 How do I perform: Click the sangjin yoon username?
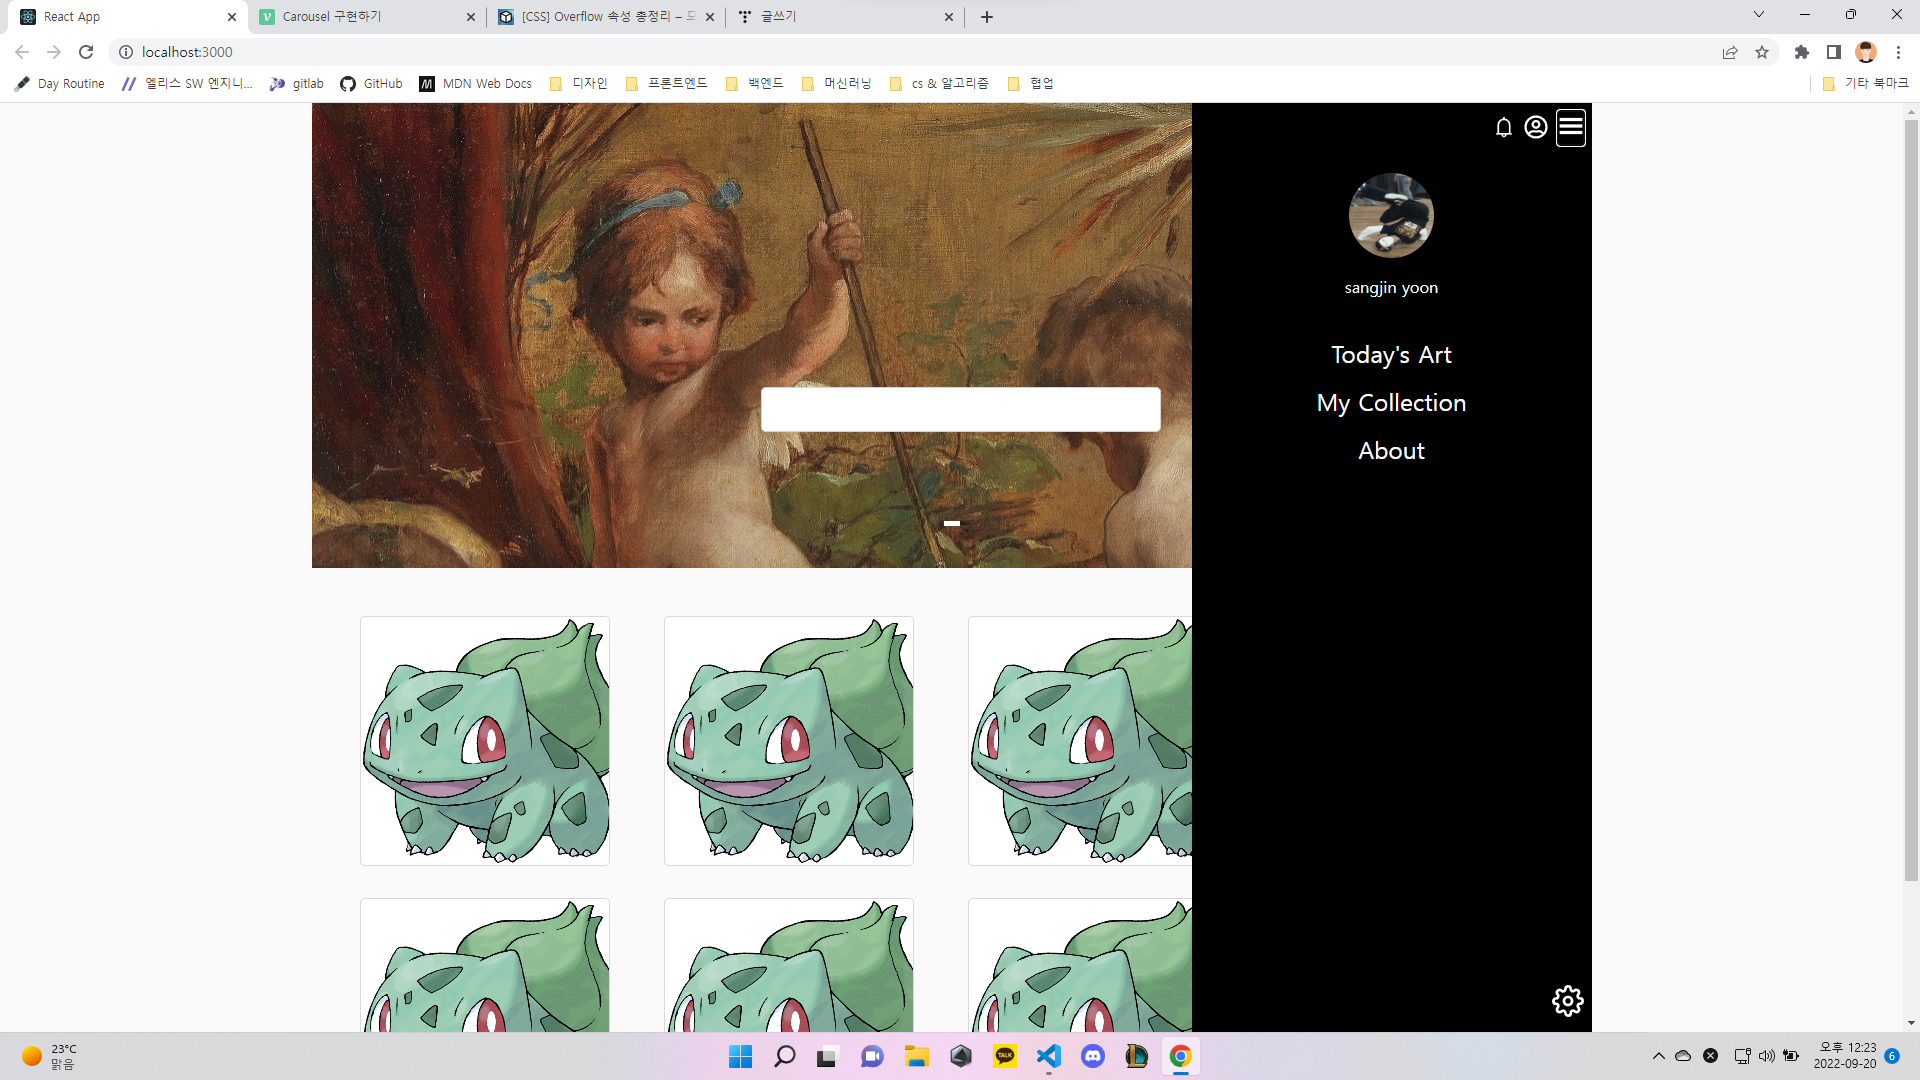pos(1391,288)
